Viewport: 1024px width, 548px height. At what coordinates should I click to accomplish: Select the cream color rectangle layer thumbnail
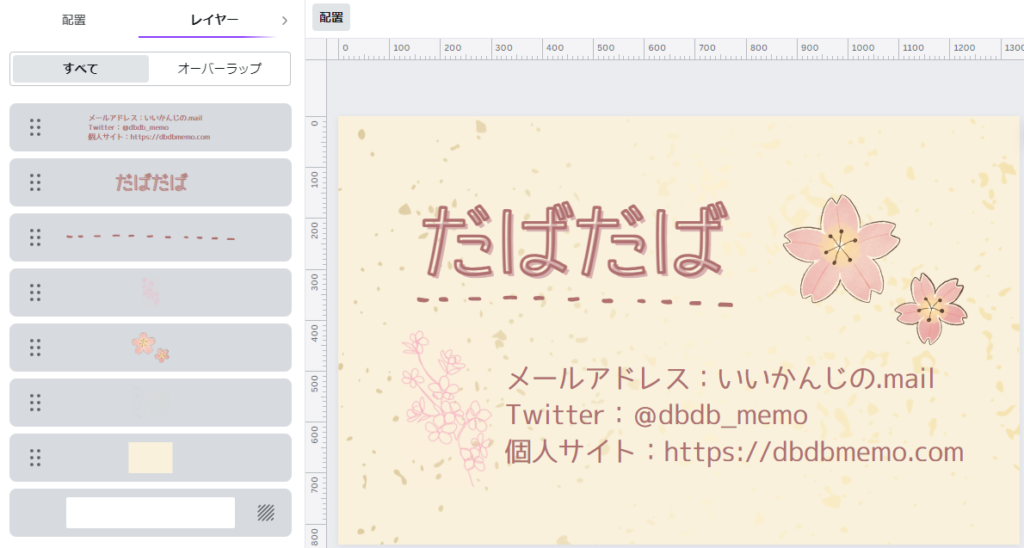coord(150,458)
